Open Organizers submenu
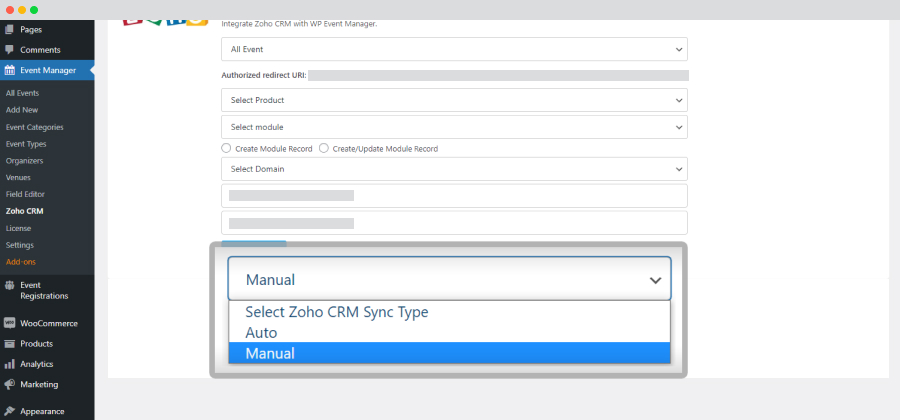This screenshot has width=900, height=420. pos(24,161)
